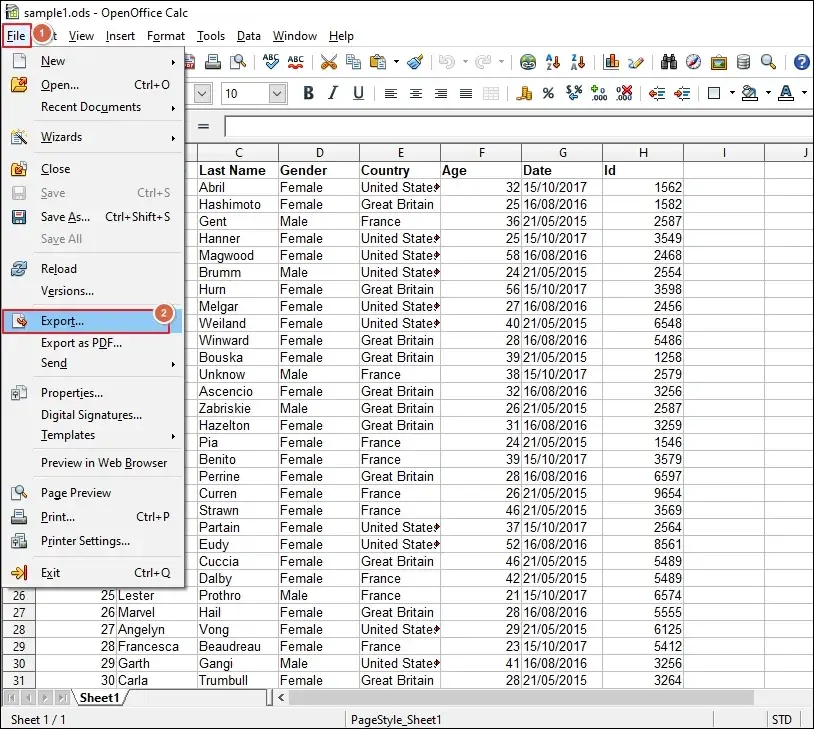Viewport: 814px width, 729px height.
Task: Click the Copy icon in the toolbar
Action: [354, 62]
